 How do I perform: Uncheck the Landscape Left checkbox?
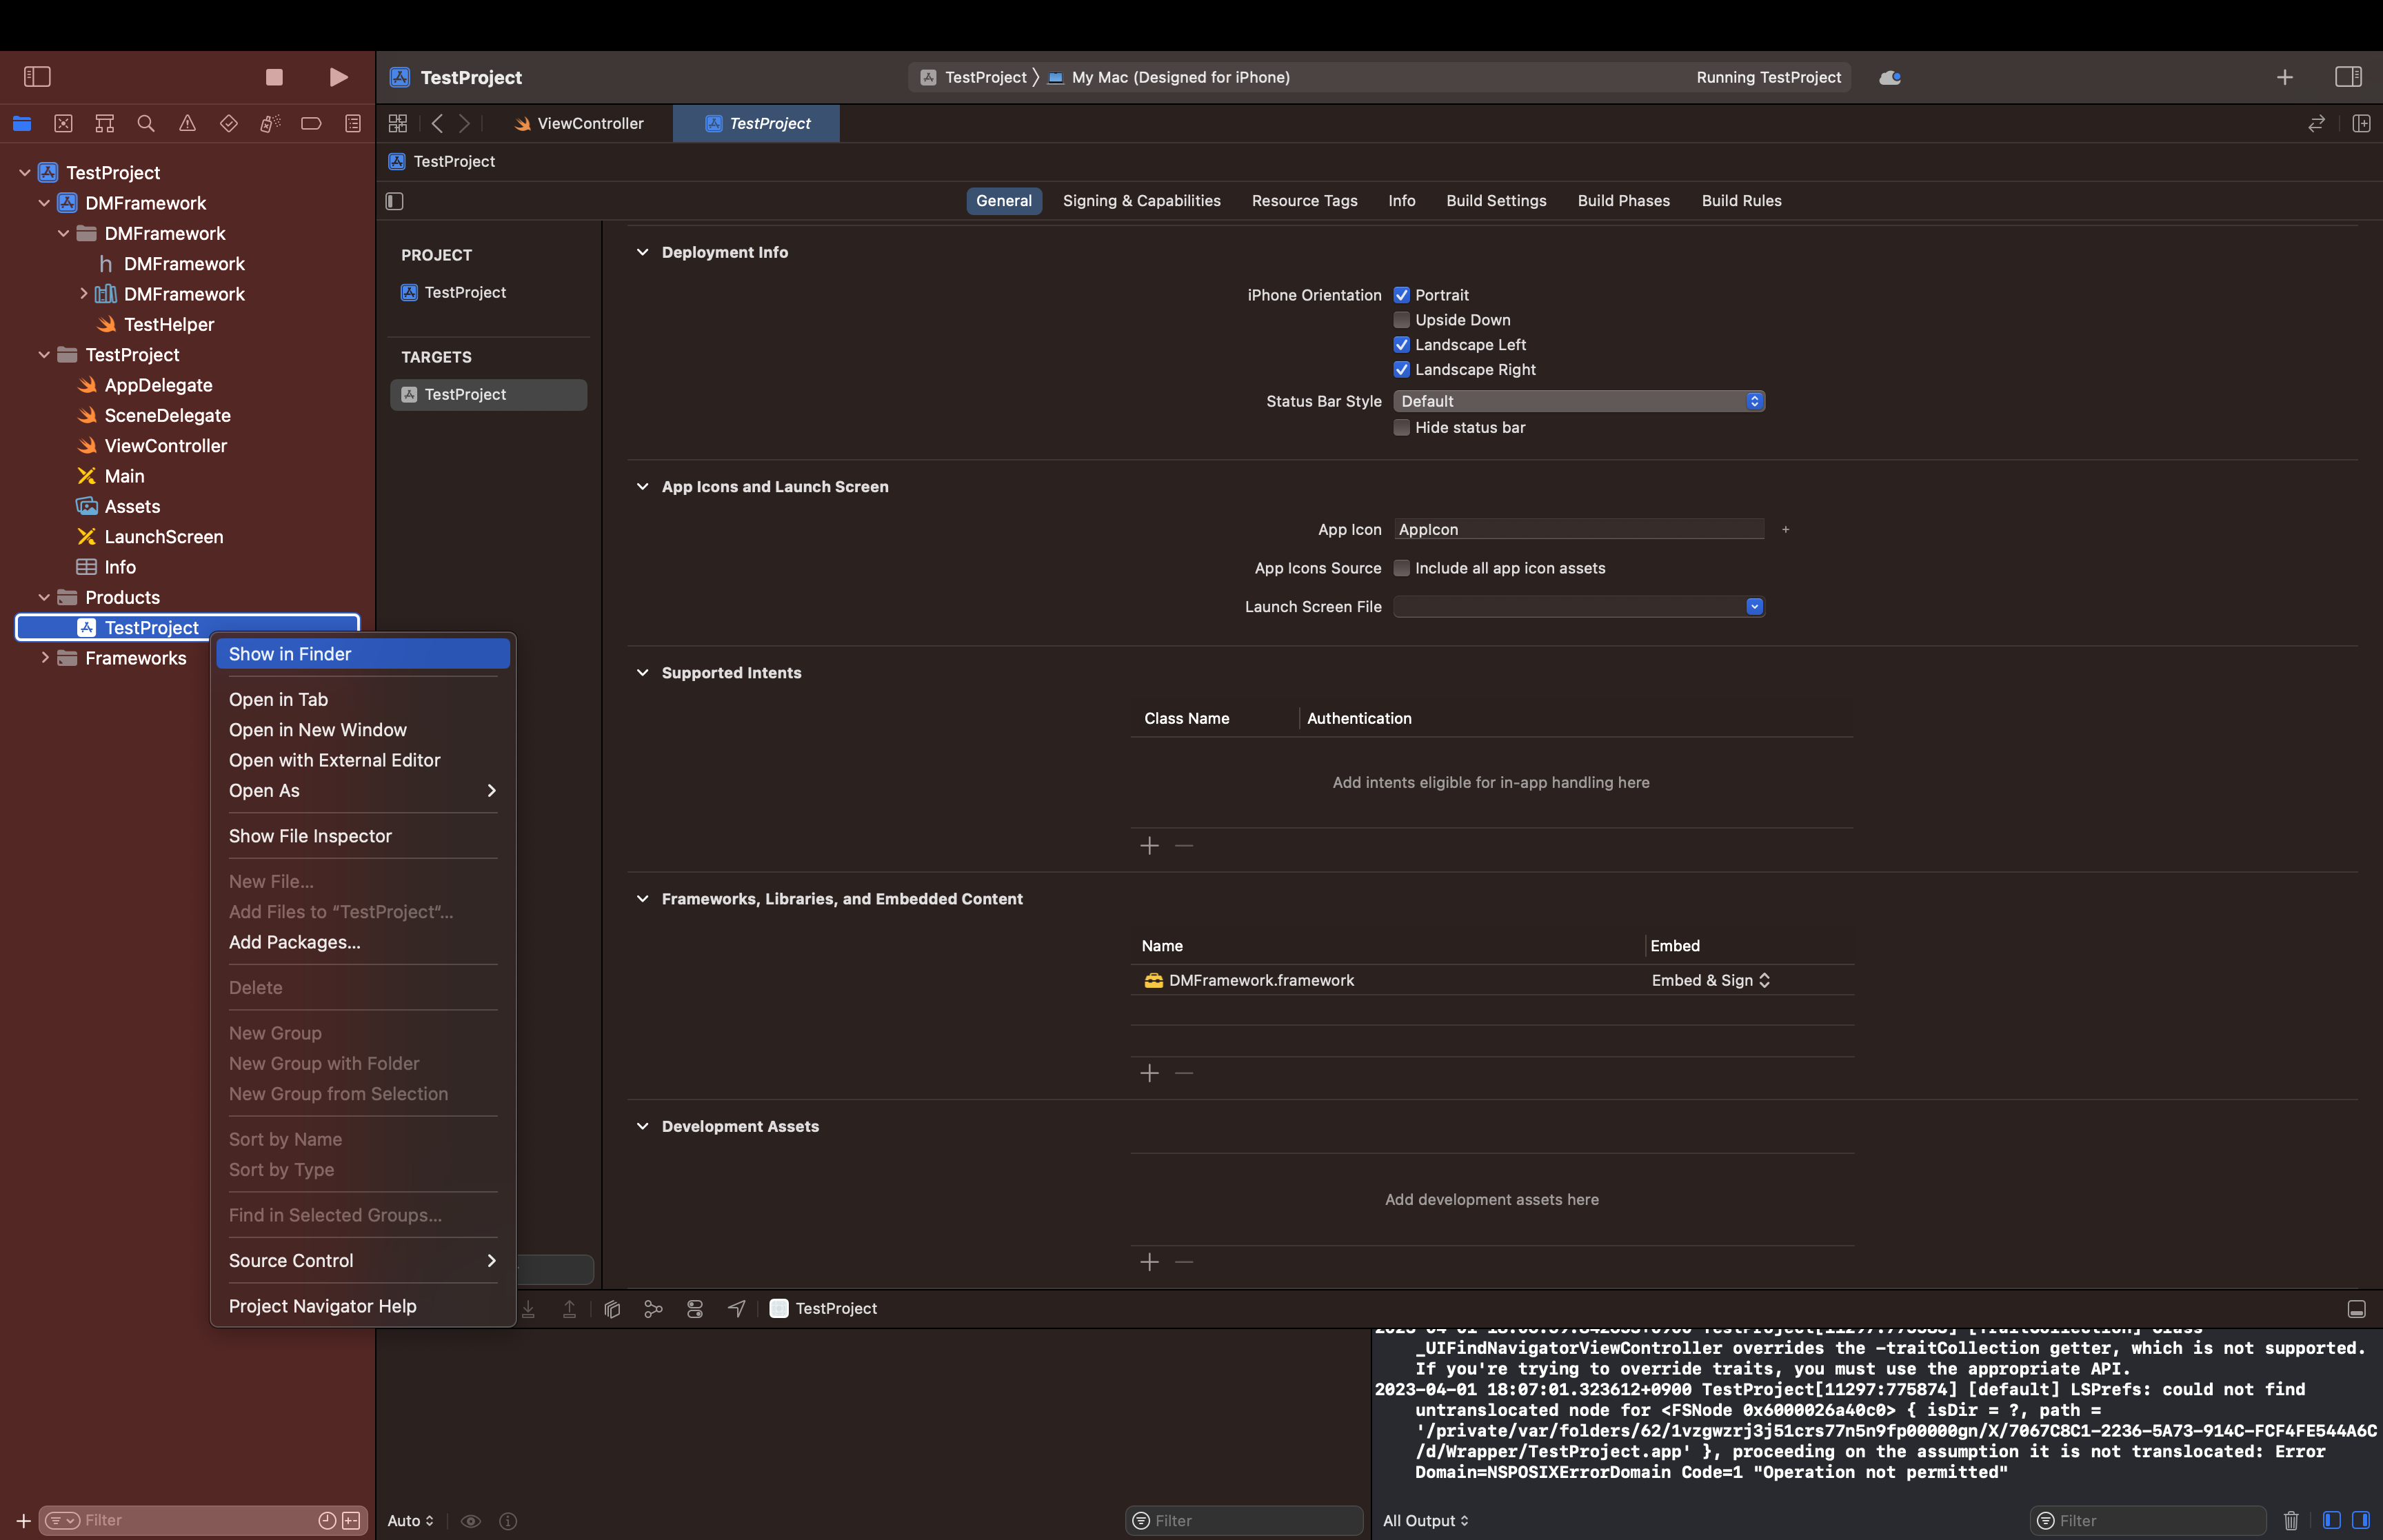coord(1402,345)
